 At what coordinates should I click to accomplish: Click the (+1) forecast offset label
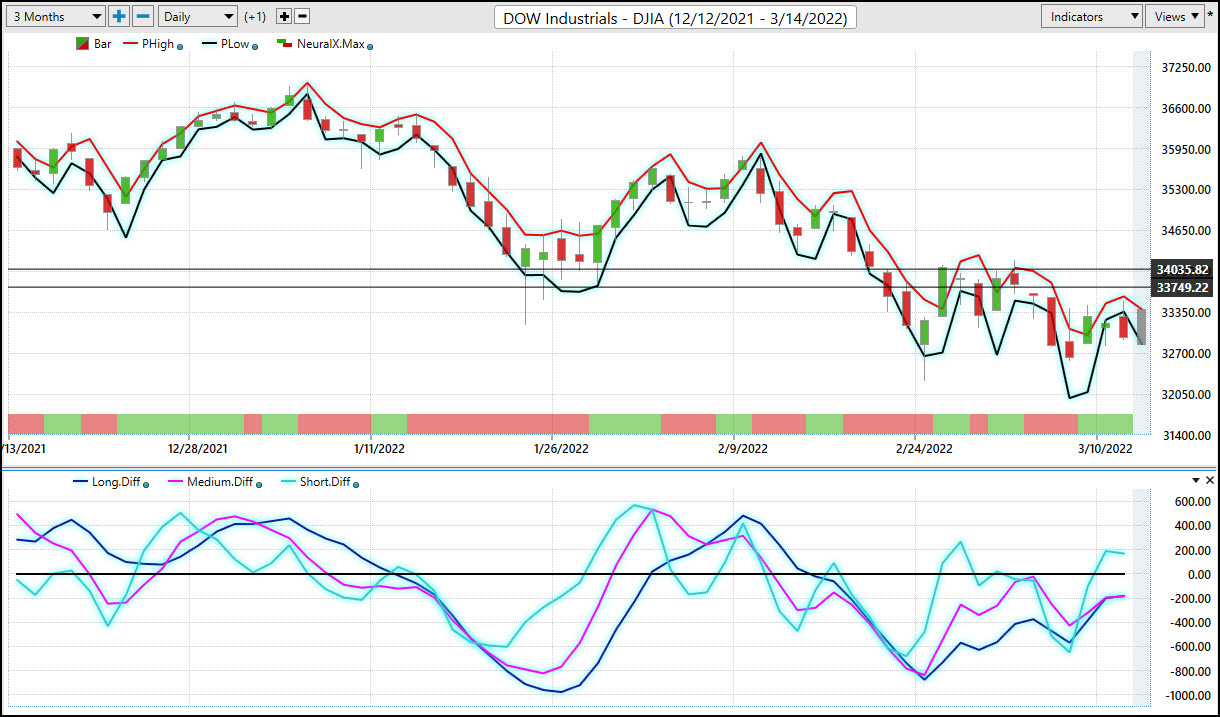(255, 17)
